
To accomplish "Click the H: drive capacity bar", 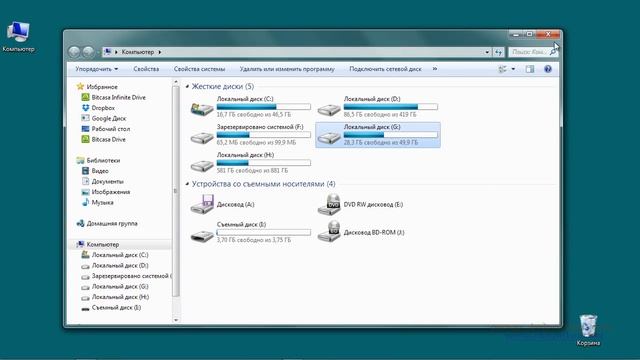I will (263, 163).
